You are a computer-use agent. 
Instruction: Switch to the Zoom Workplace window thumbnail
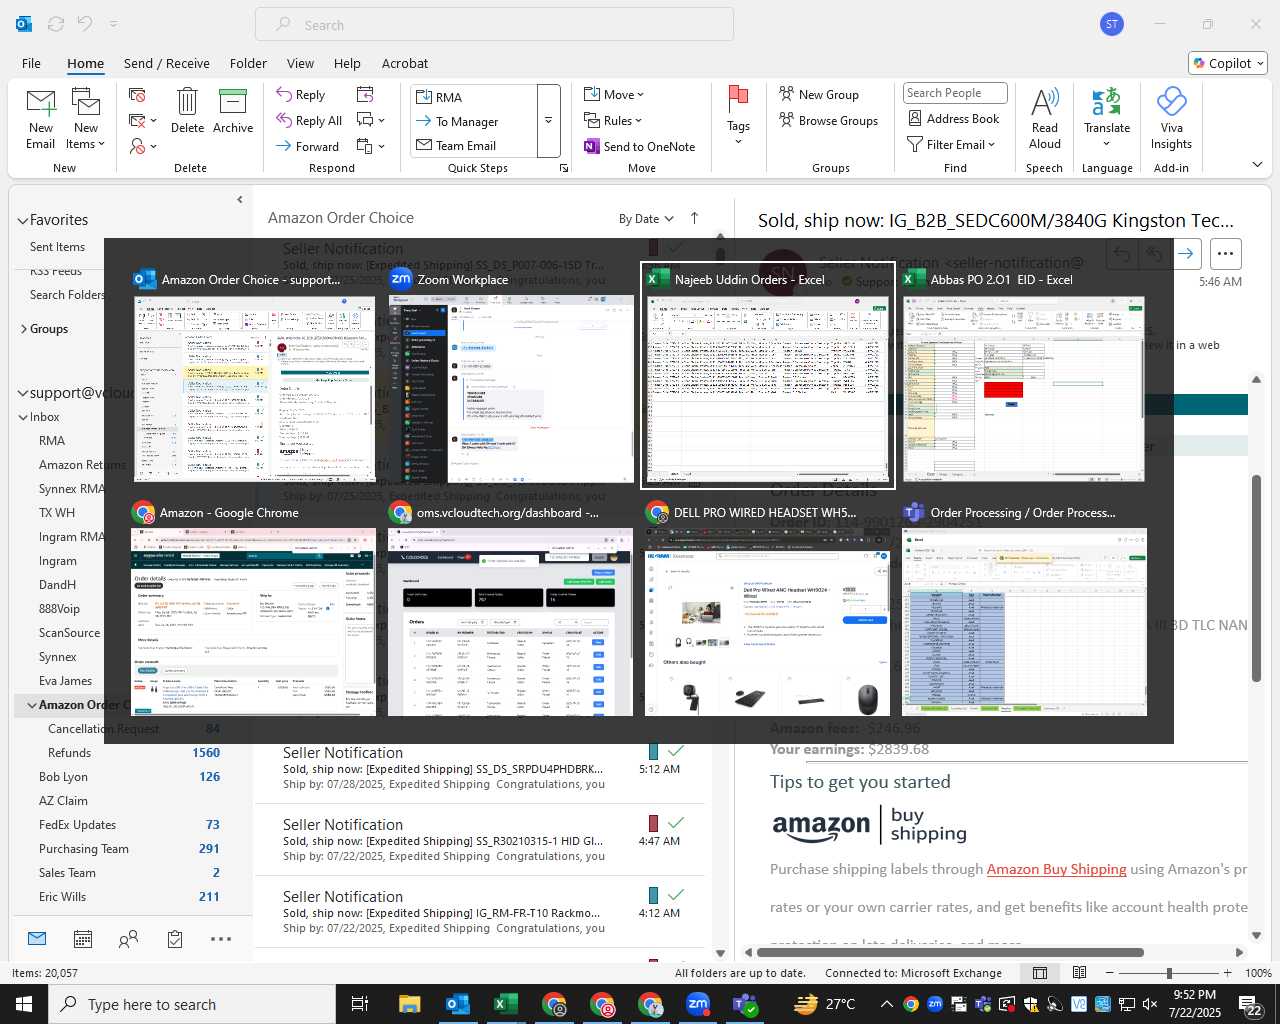click(511, 376)
